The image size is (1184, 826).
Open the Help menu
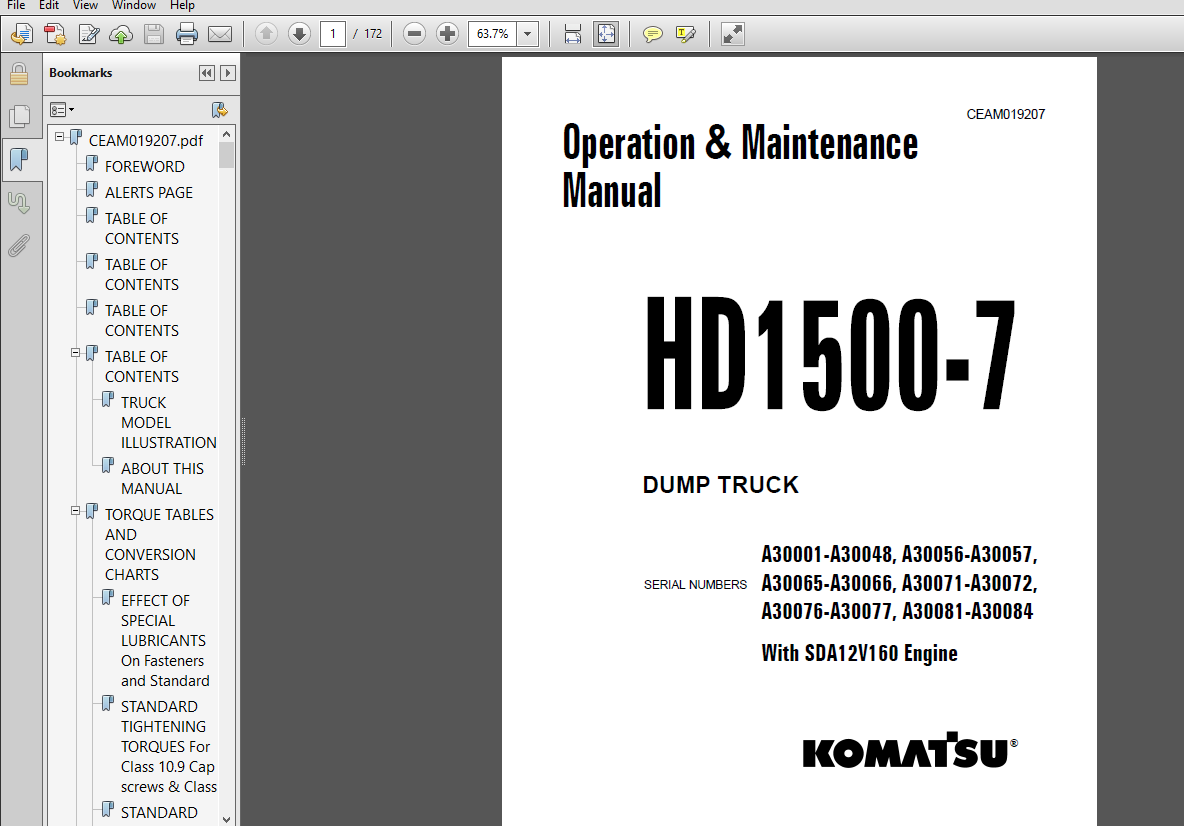(x=182, y=5)
